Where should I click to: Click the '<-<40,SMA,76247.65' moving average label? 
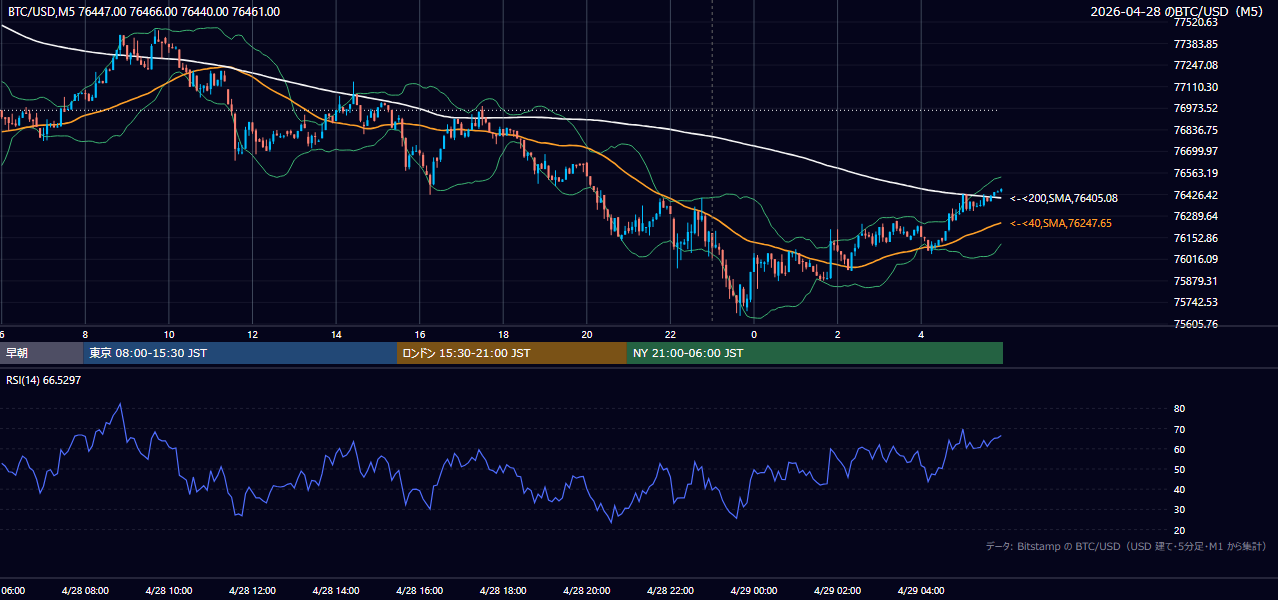(1061, 223)
